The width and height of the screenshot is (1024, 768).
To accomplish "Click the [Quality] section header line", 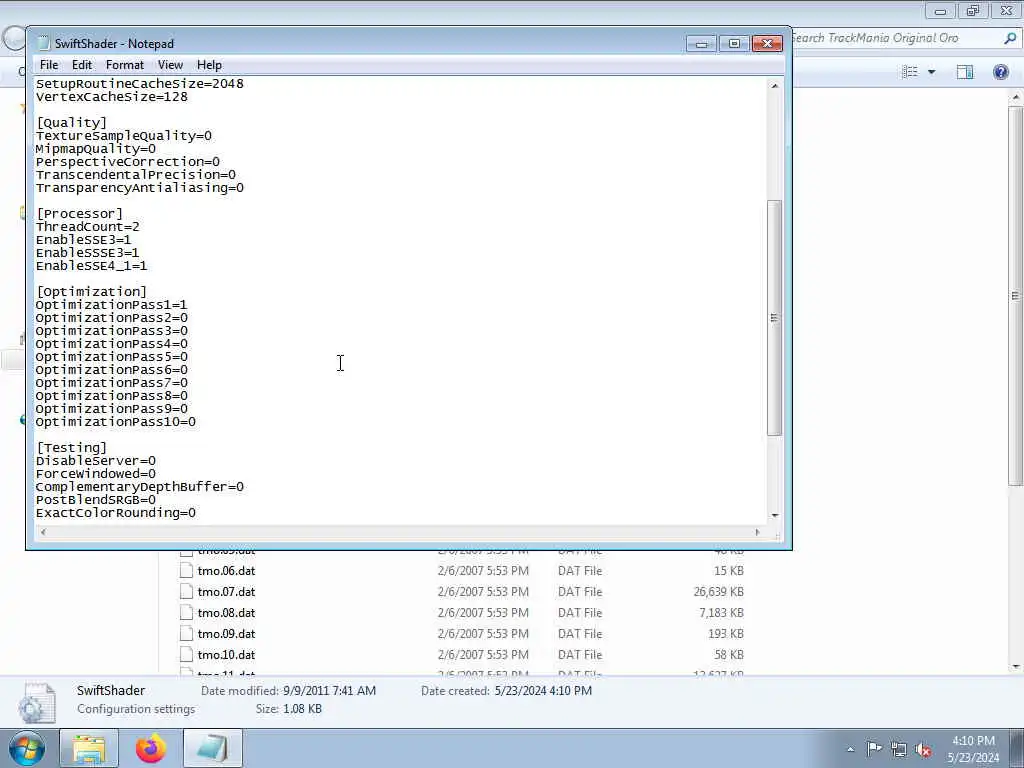I will pyautogui.click(x=71, y=123).
